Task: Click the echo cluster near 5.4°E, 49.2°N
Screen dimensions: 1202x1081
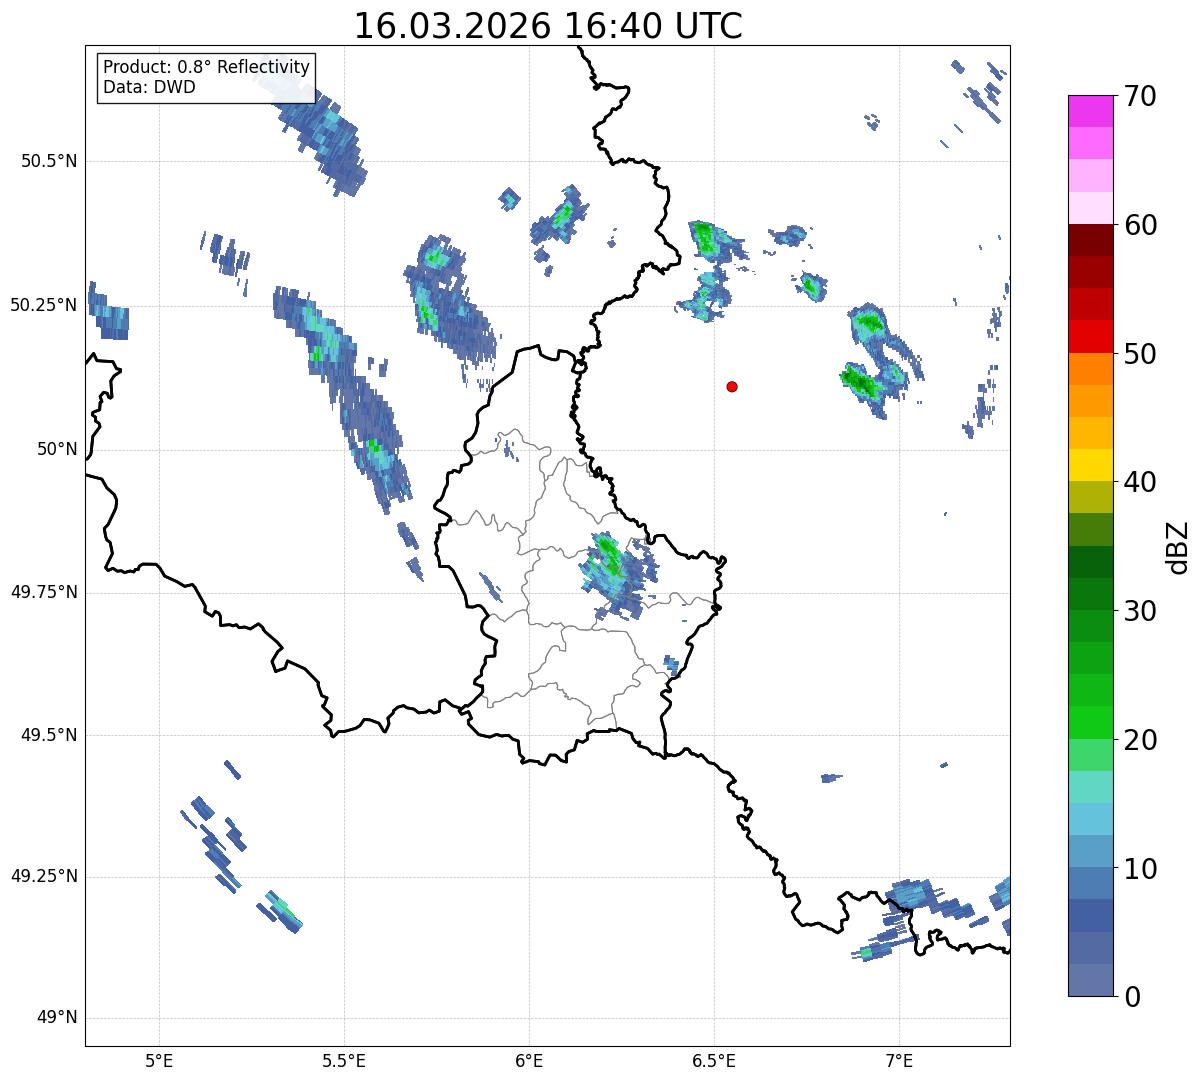Action: point(280,910)
